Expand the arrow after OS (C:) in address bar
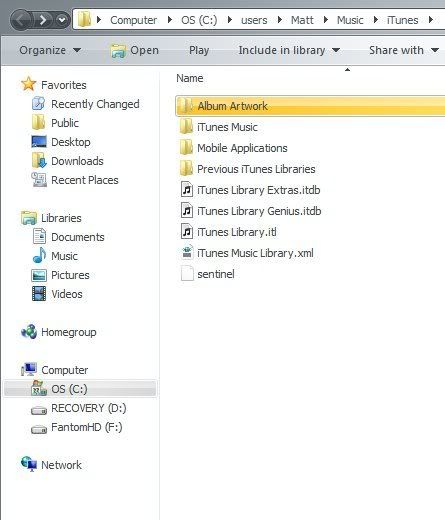The image size is (445, 520). [230, 20]
